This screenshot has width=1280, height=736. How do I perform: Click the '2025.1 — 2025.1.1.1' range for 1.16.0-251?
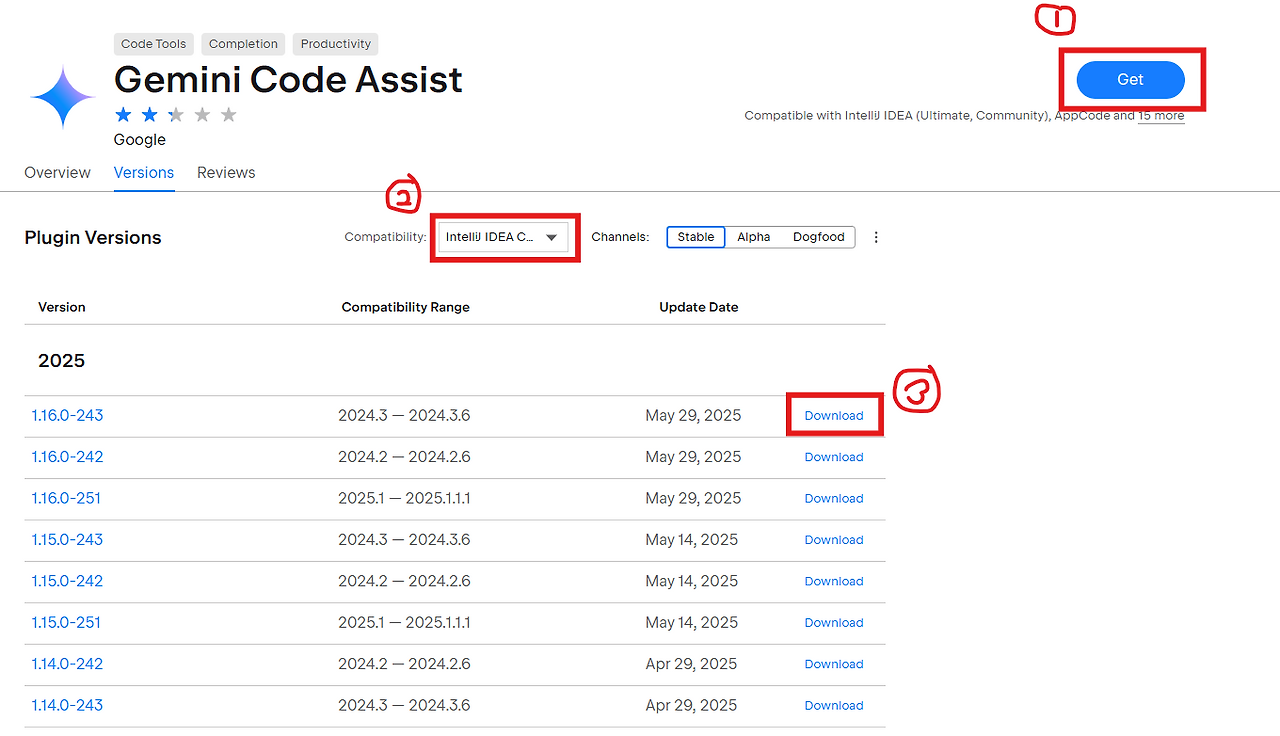404,498
